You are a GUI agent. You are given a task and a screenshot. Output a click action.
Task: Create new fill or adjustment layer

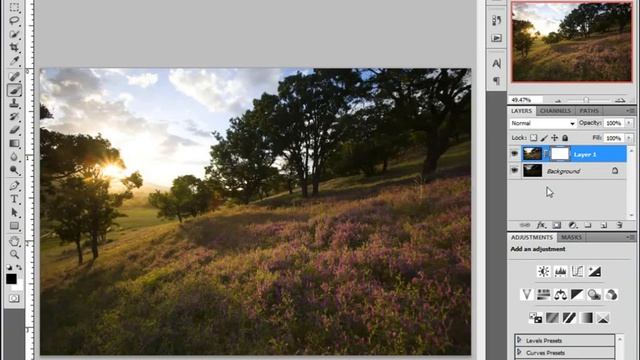[573, 225]
